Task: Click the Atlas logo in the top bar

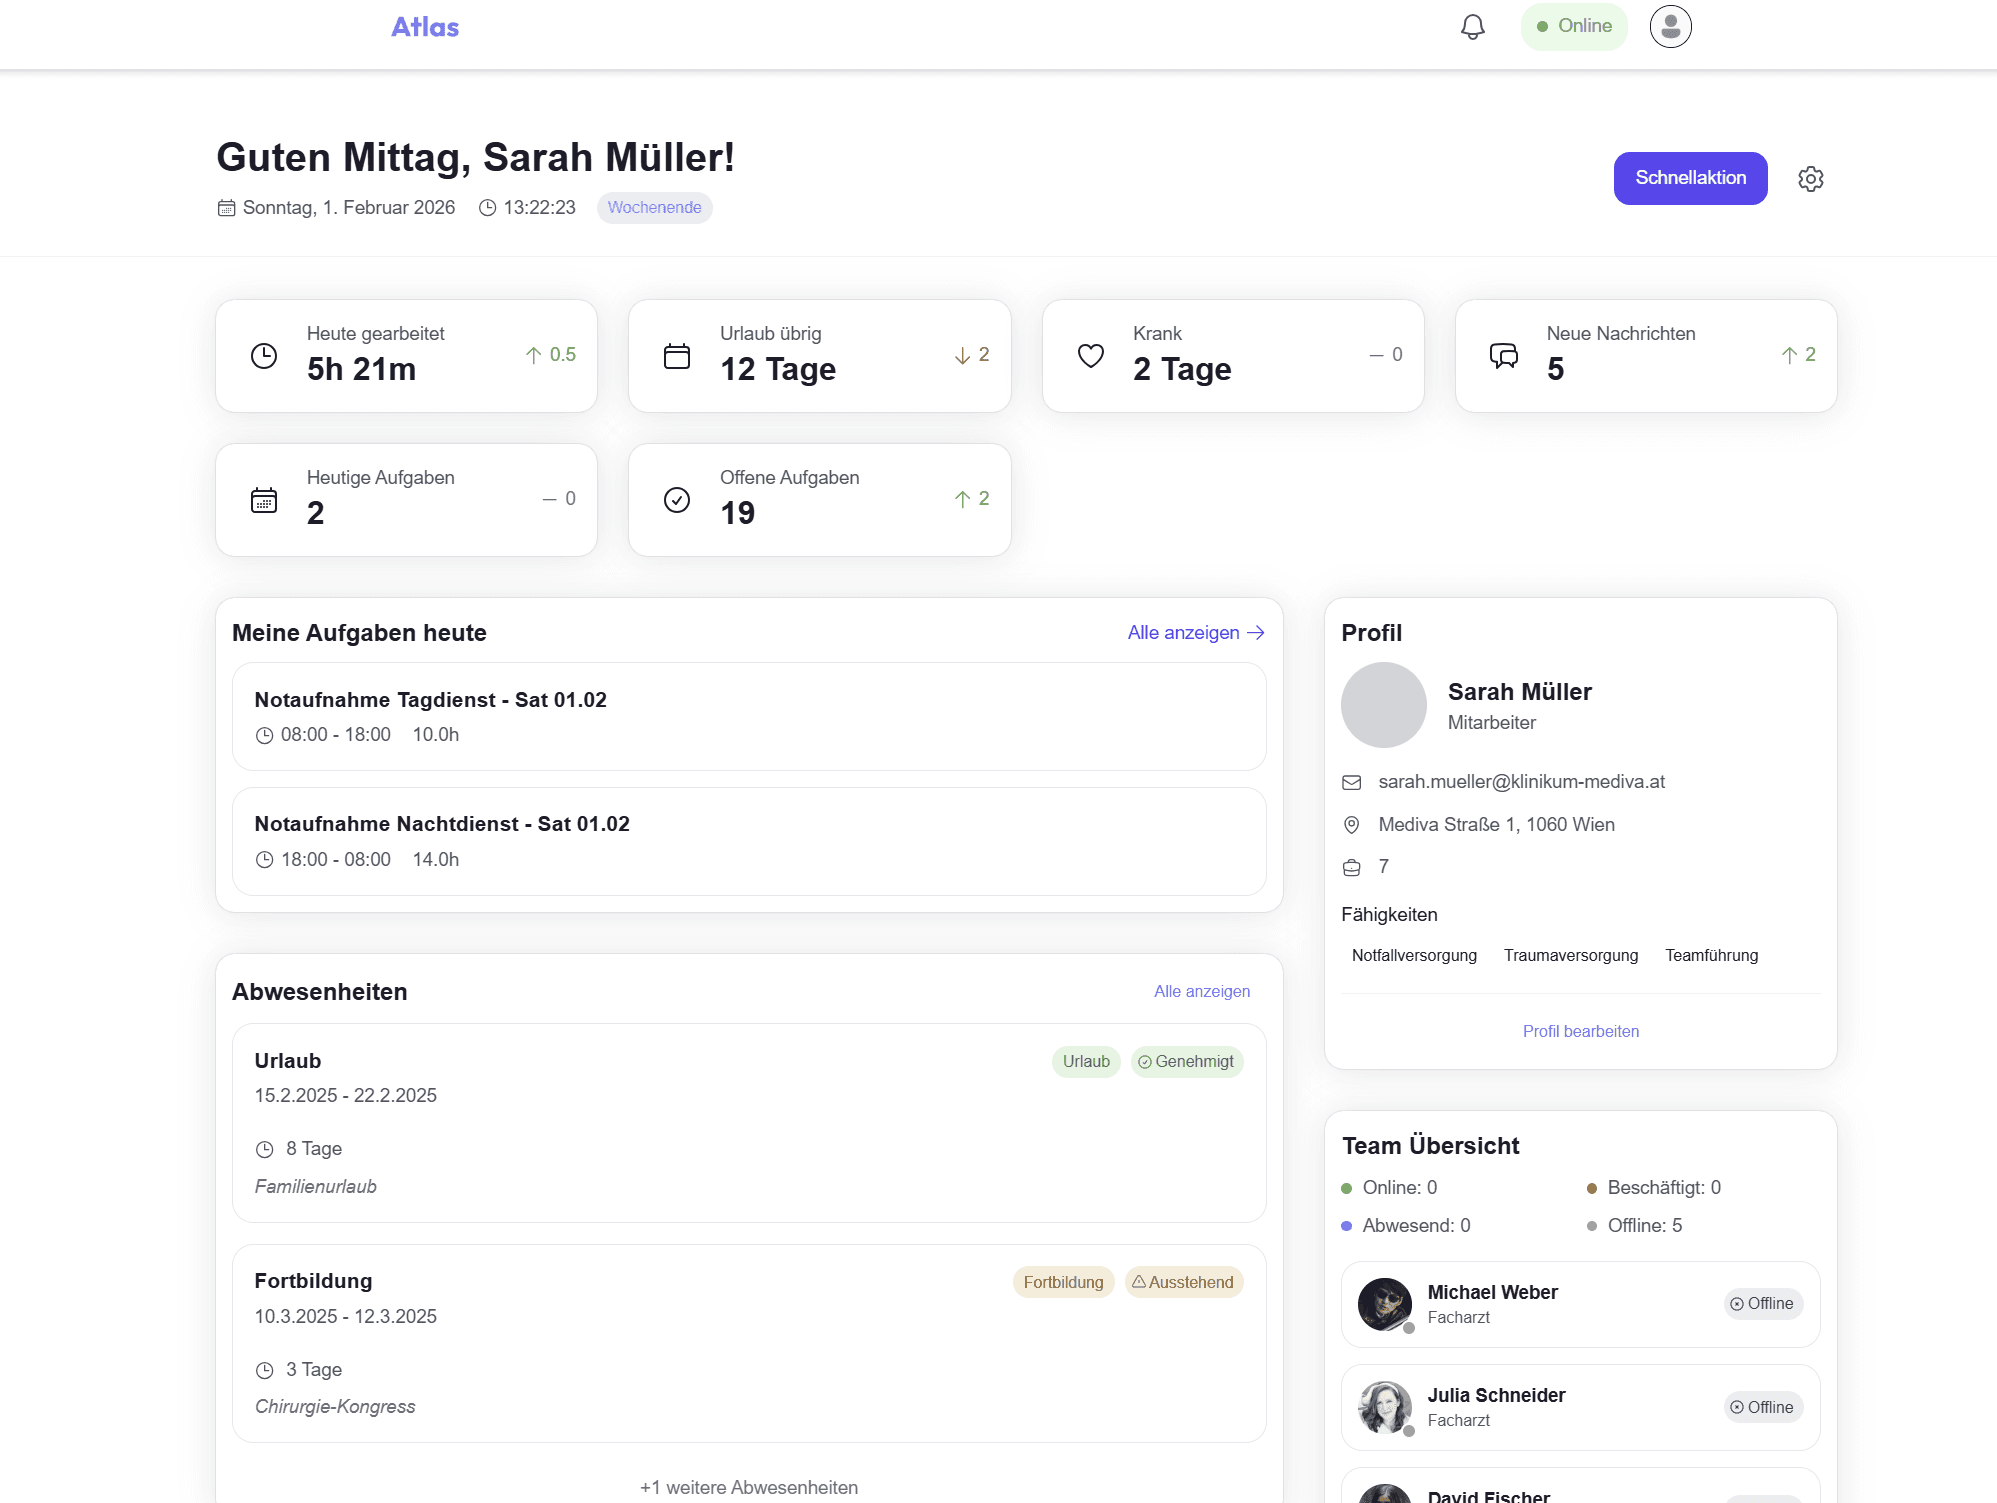Action: tap(424, 27)
